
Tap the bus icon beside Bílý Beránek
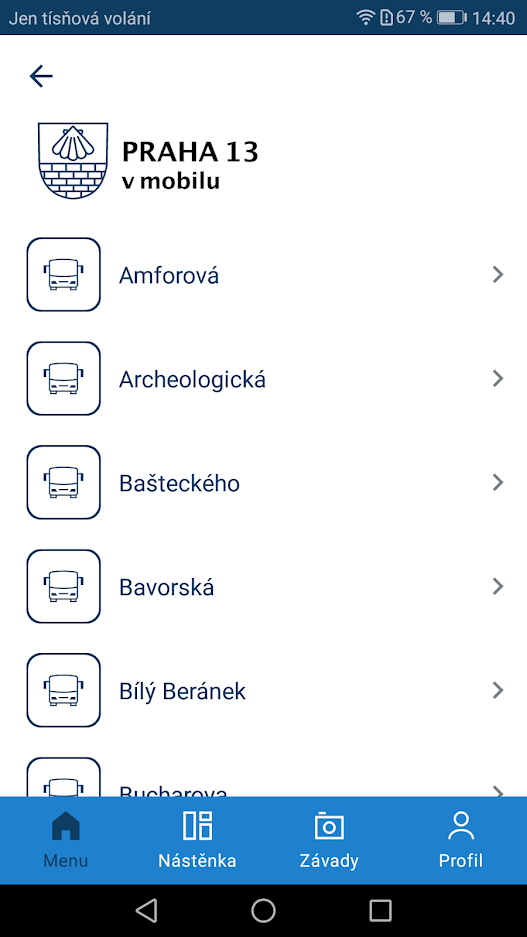[63, 690]
